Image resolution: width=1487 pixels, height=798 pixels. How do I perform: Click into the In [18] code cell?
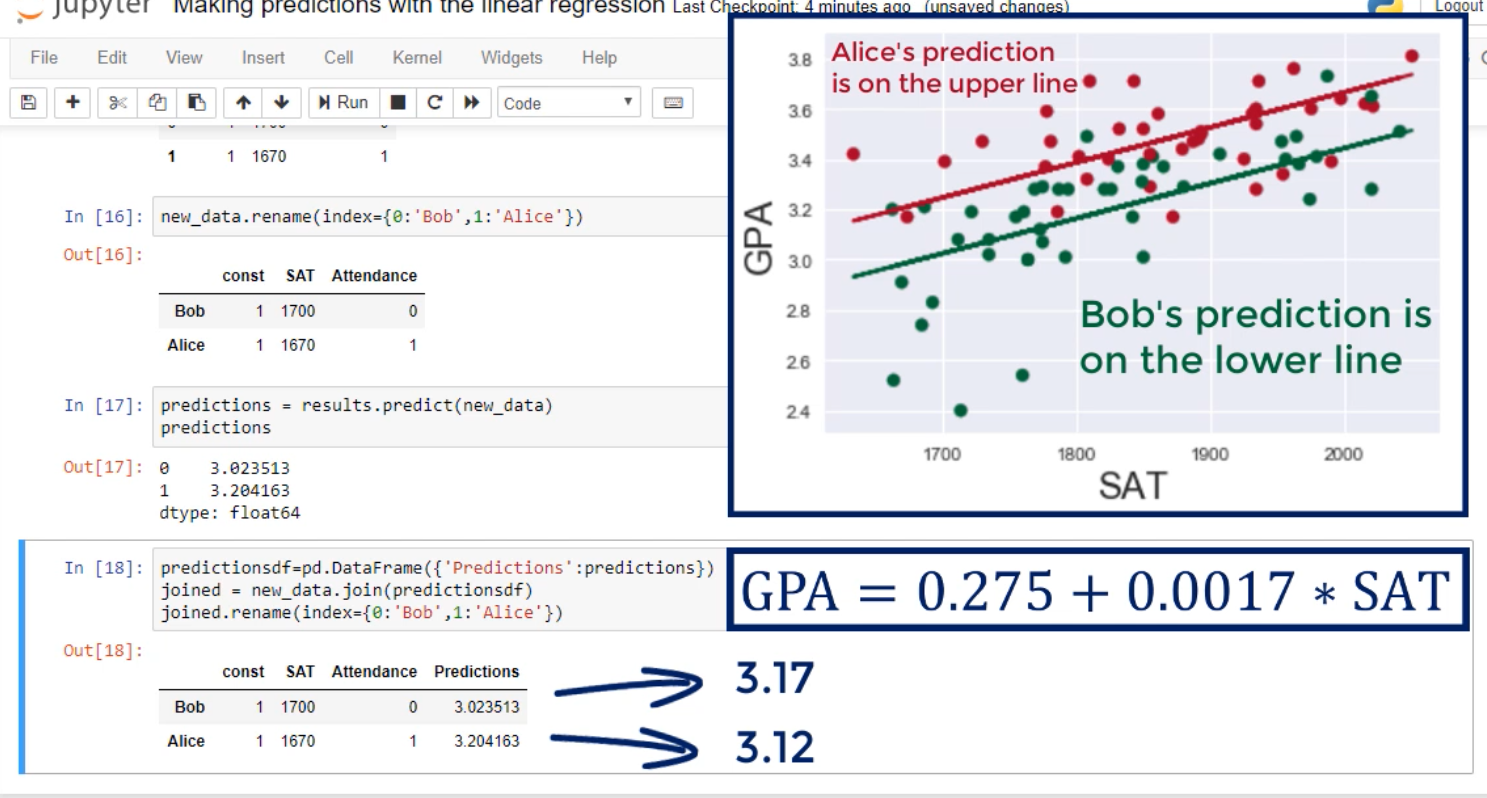440,590
